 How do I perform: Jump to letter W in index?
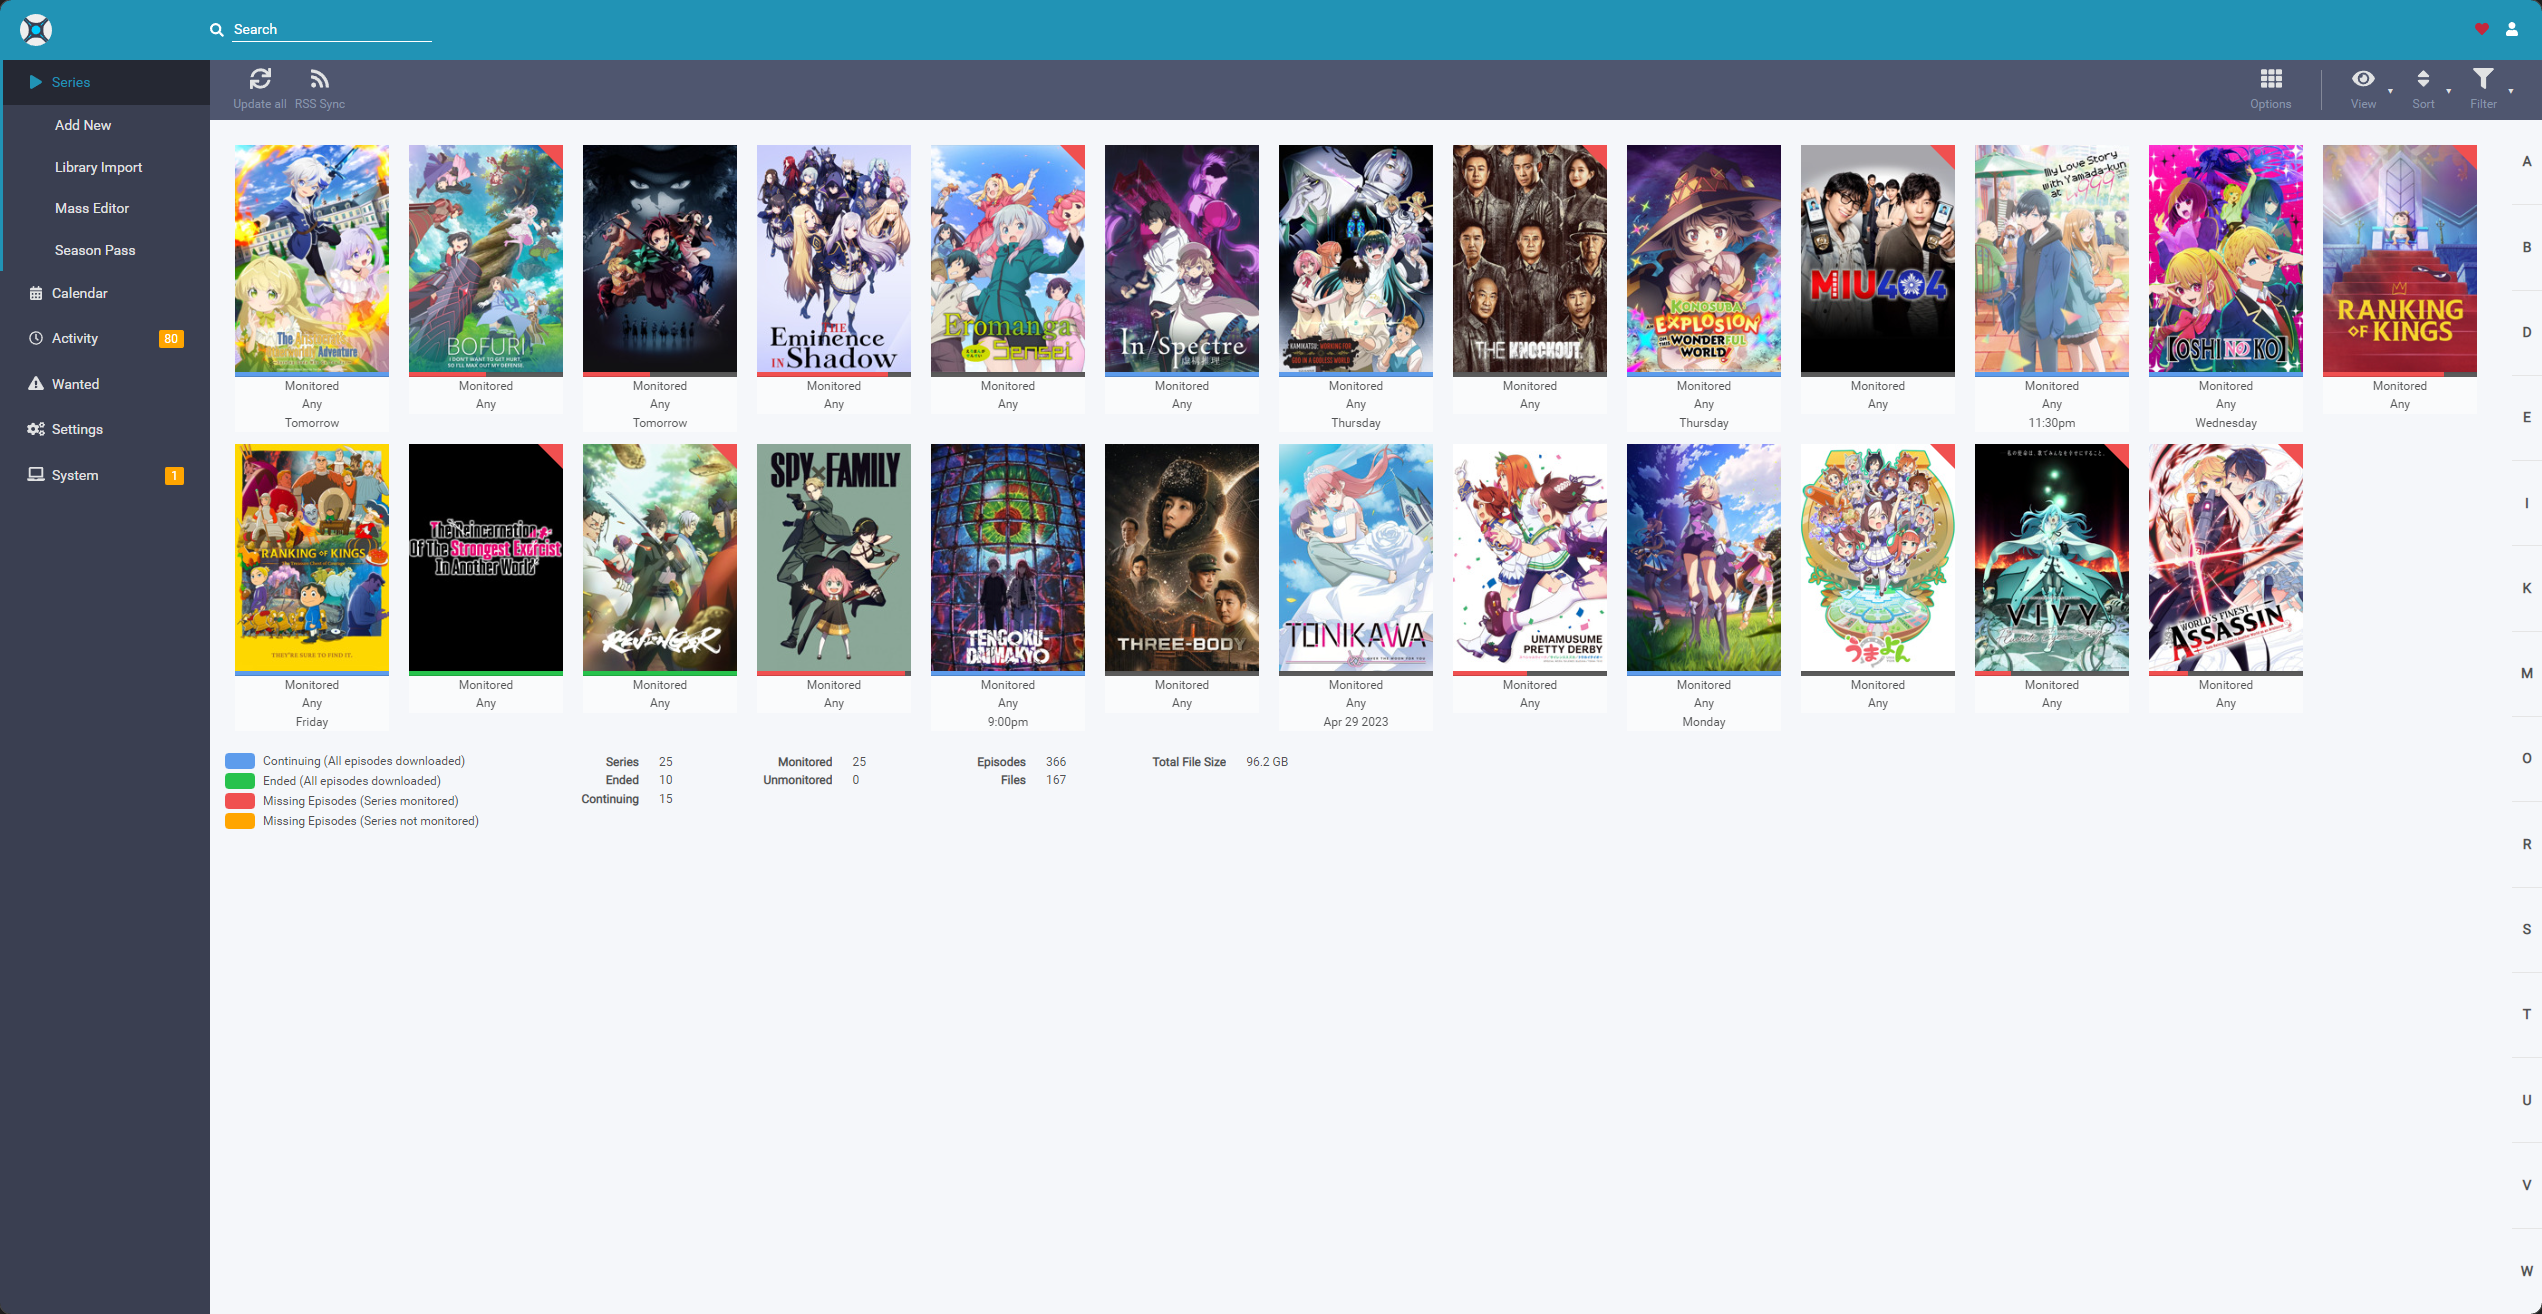(x=2527, y=1271)
